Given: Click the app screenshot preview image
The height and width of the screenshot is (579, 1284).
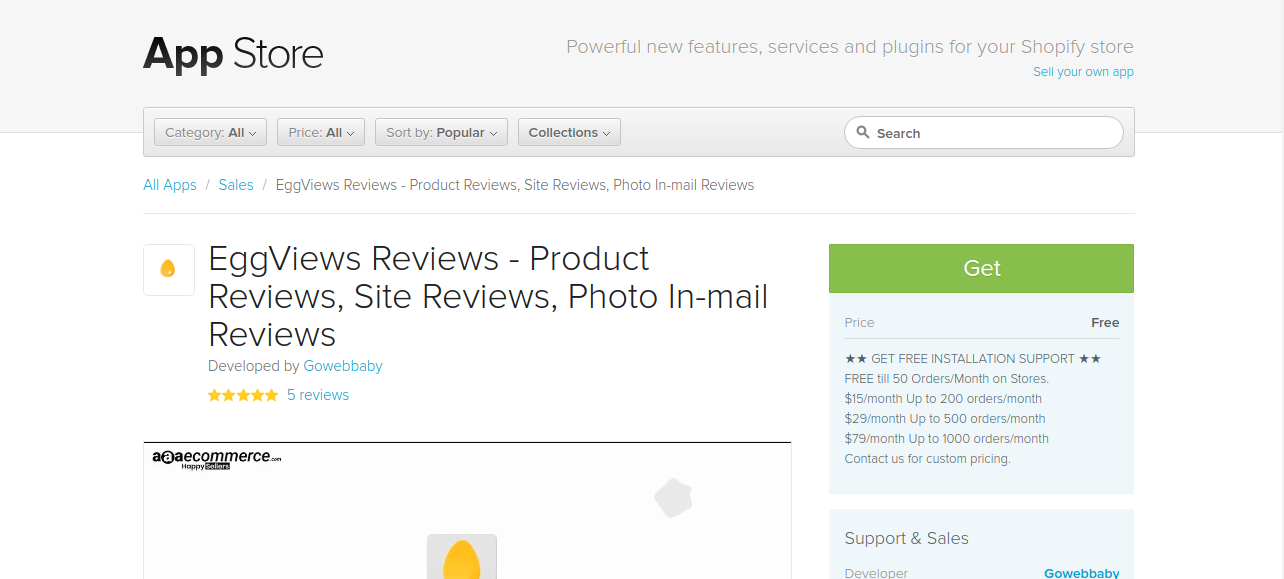Looking at the screenshot, I should (x=467, y=510).
